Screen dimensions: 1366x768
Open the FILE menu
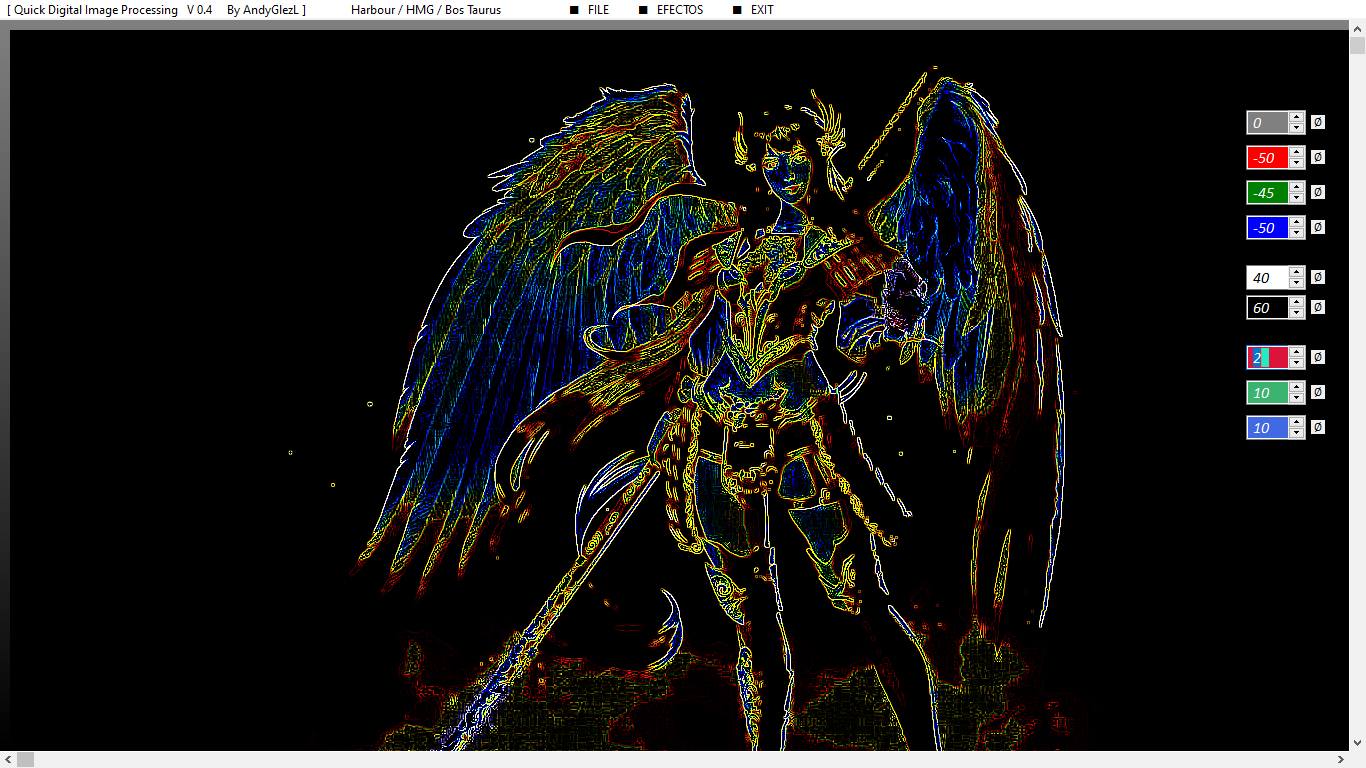click(598, 10)
